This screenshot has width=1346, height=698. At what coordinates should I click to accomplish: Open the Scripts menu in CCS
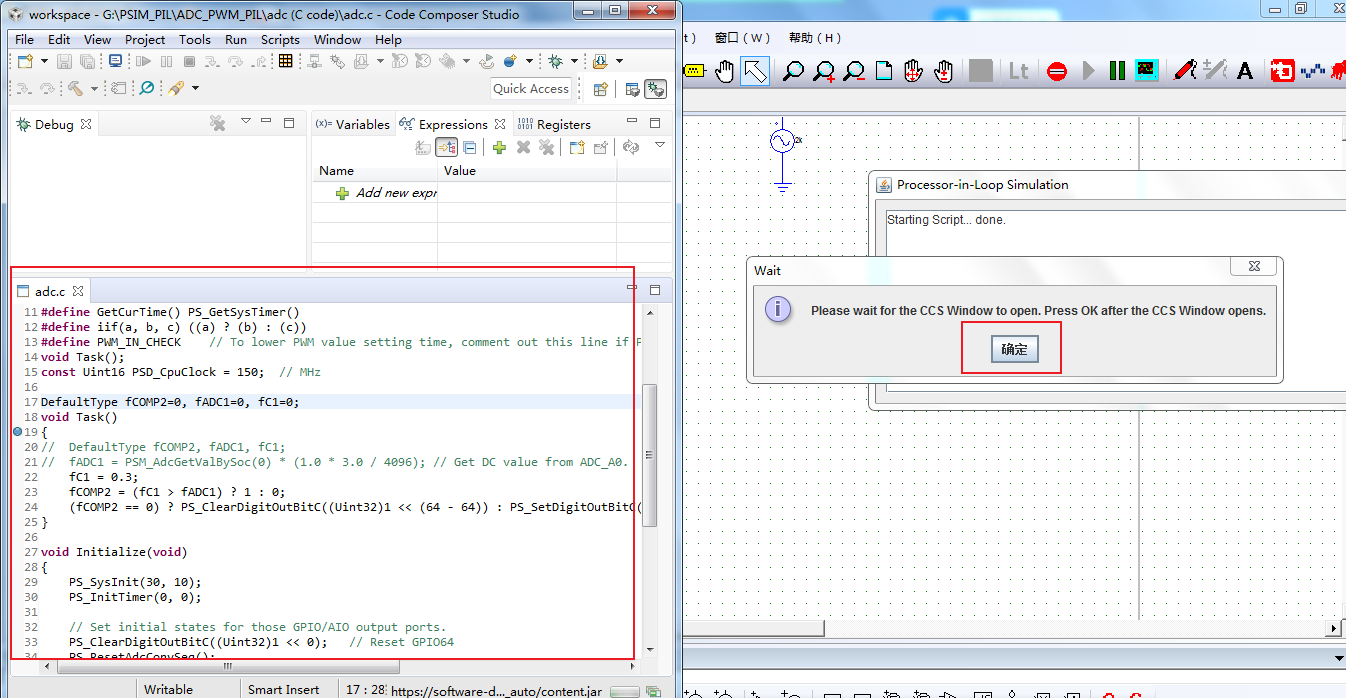pyautogui.click(x=280, y=40)
